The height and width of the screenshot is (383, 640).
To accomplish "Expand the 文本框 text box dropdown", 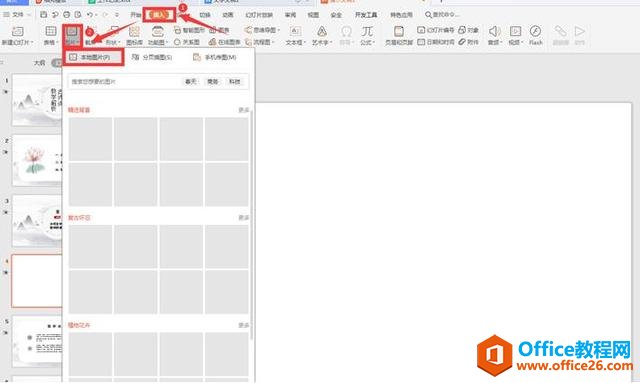I will pyautogui.click(x=296, y=42).
